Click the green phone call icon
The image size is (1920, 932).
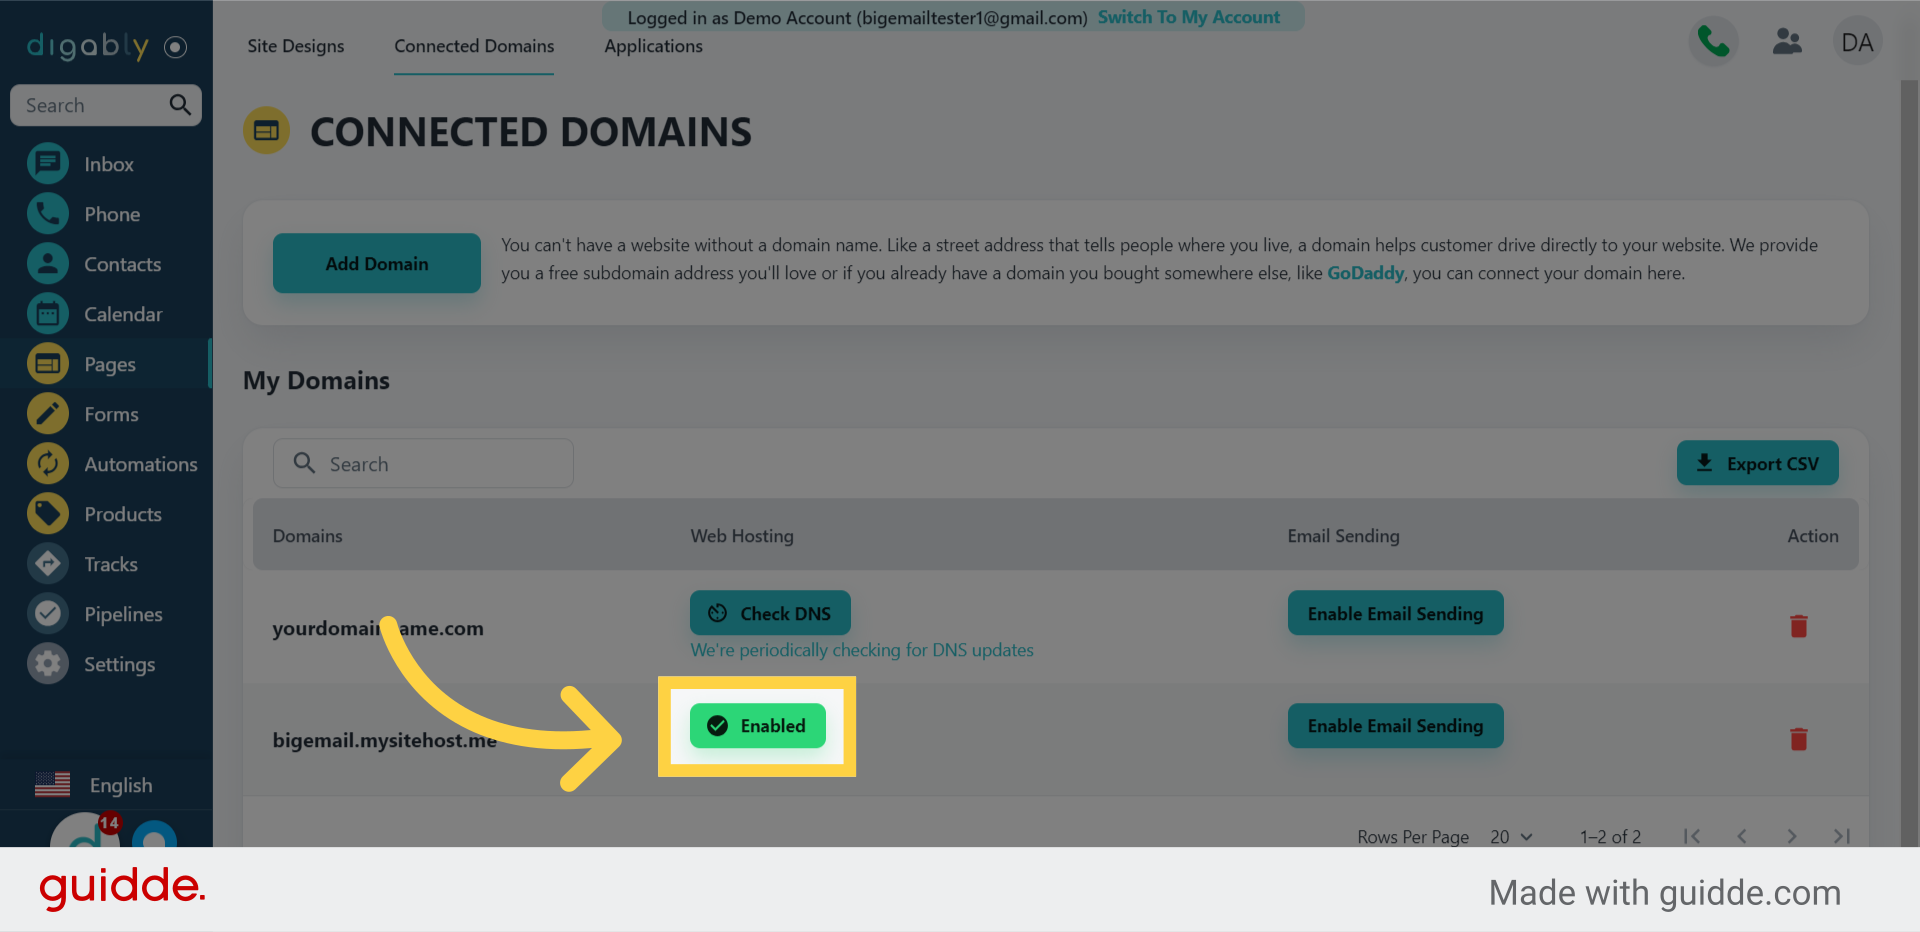point(1713,42)
